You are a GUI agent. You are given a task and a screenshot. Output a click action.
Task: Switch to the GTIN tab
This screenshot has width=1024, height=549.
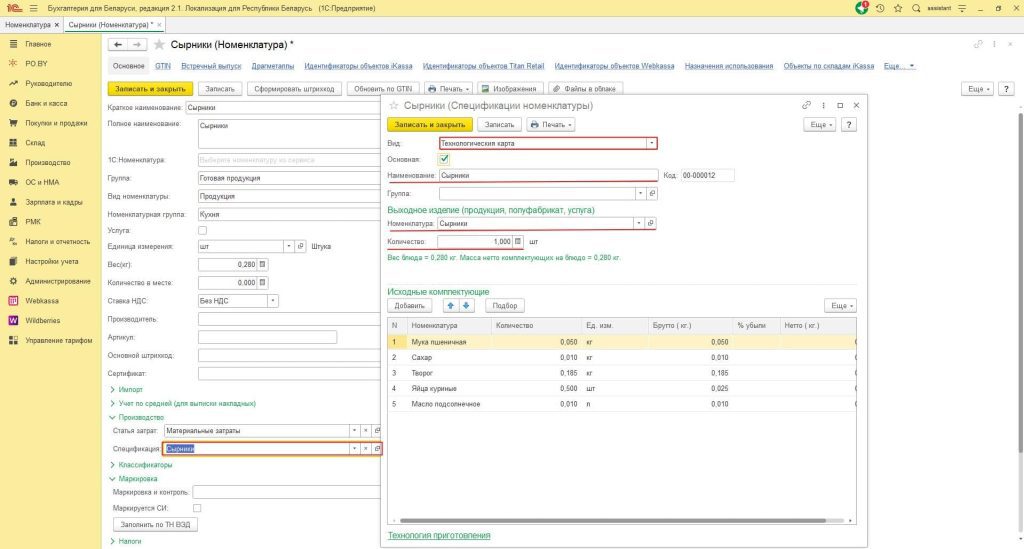tap(163, 66)
